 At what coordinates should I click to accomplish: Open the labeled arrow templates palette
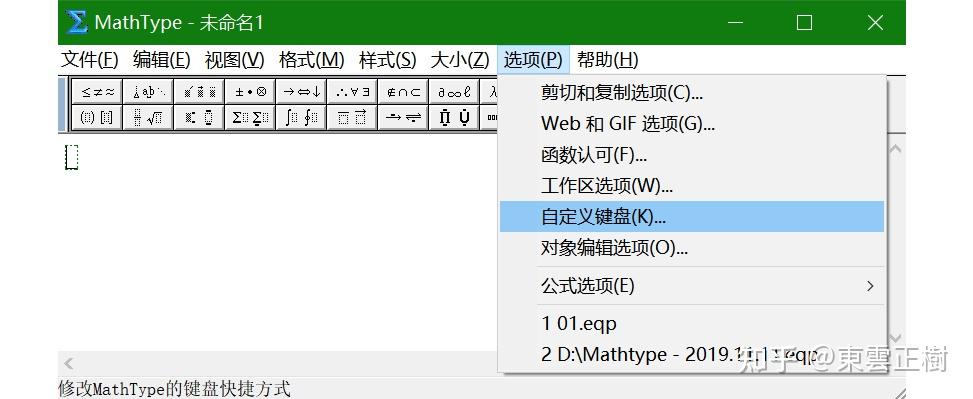point(403,117)
